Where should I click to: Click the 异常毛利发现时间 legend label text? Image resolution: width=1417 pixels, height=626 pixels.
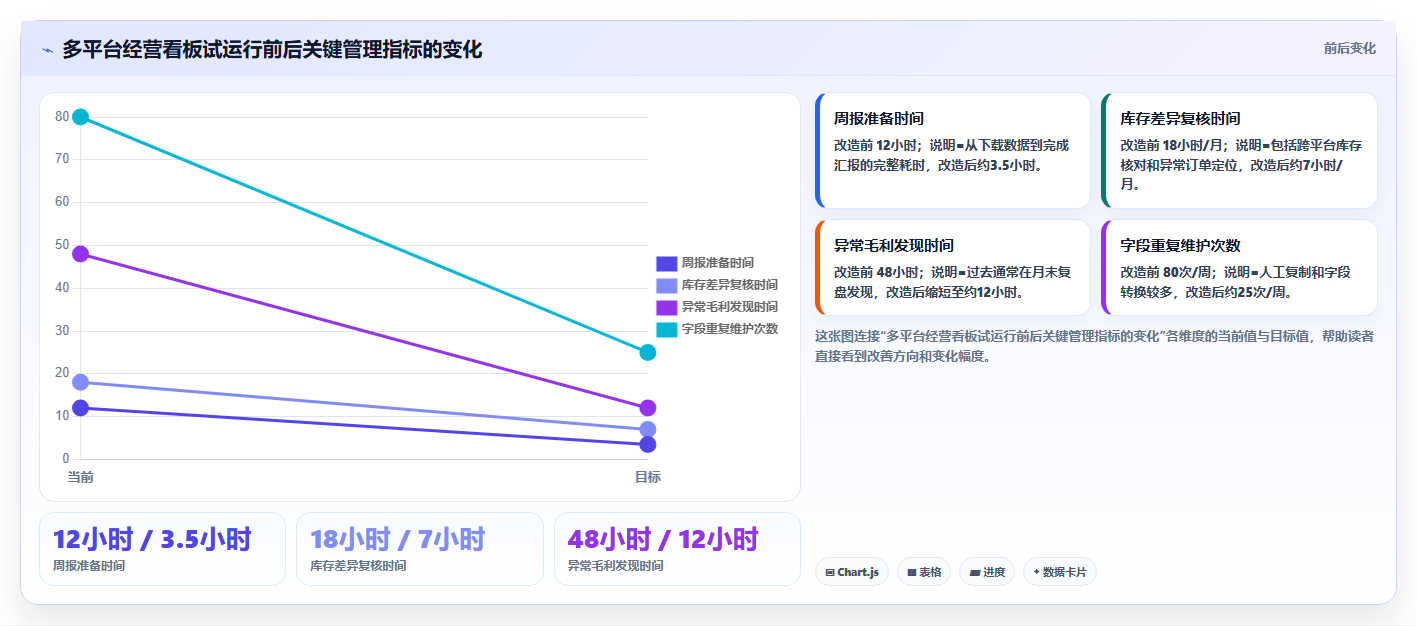[730, 307]
